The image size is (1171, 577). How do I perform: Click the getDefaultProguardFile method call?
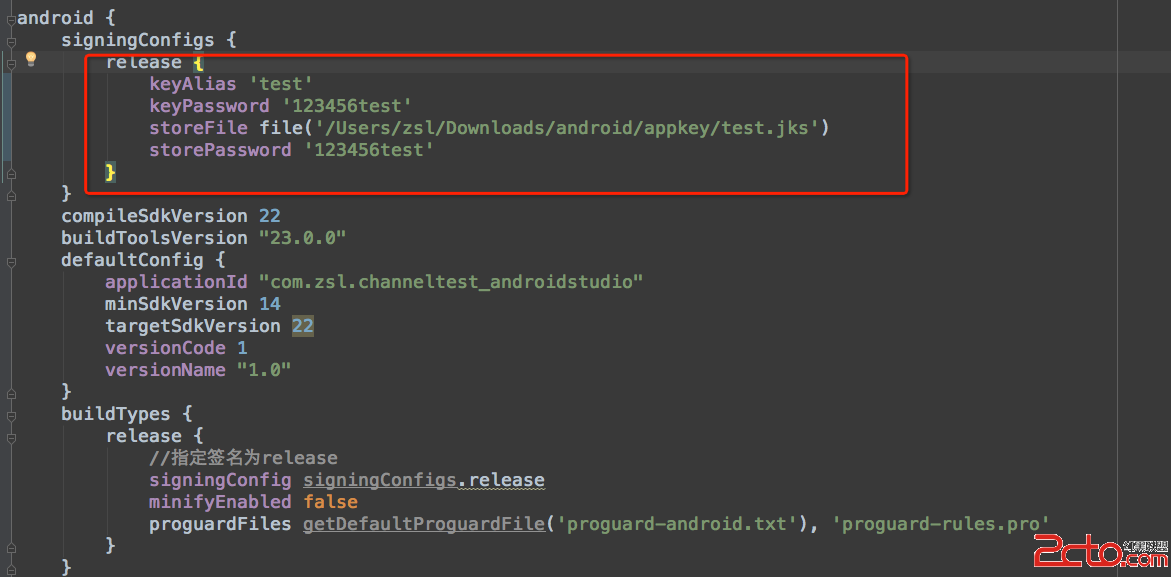click(x=424, y=524)
